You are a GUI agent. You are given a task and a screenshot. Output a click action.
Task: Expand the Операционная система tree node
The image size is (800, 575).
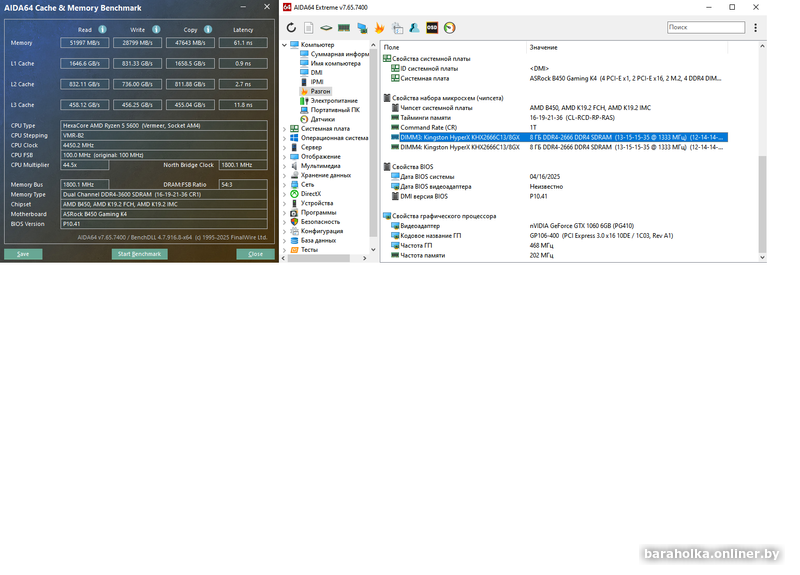(285, 138)
